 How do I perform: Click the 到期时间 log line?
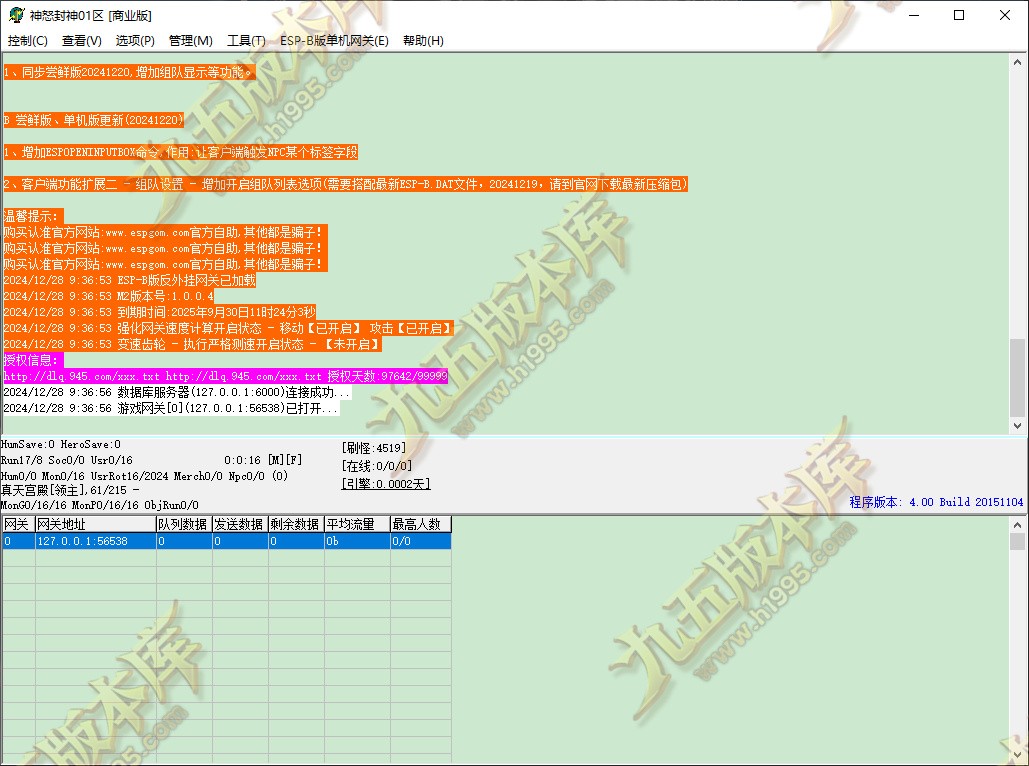pyautogui.click(x=159, y=312)
